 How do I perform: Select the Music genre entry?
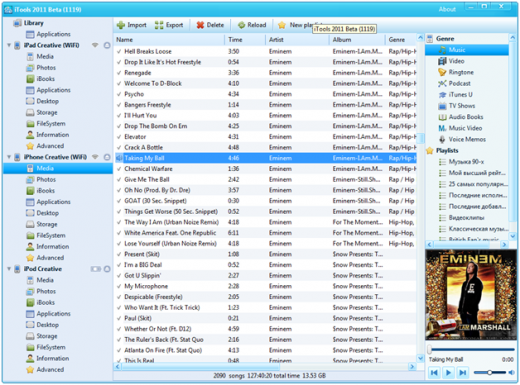[467, 50]
